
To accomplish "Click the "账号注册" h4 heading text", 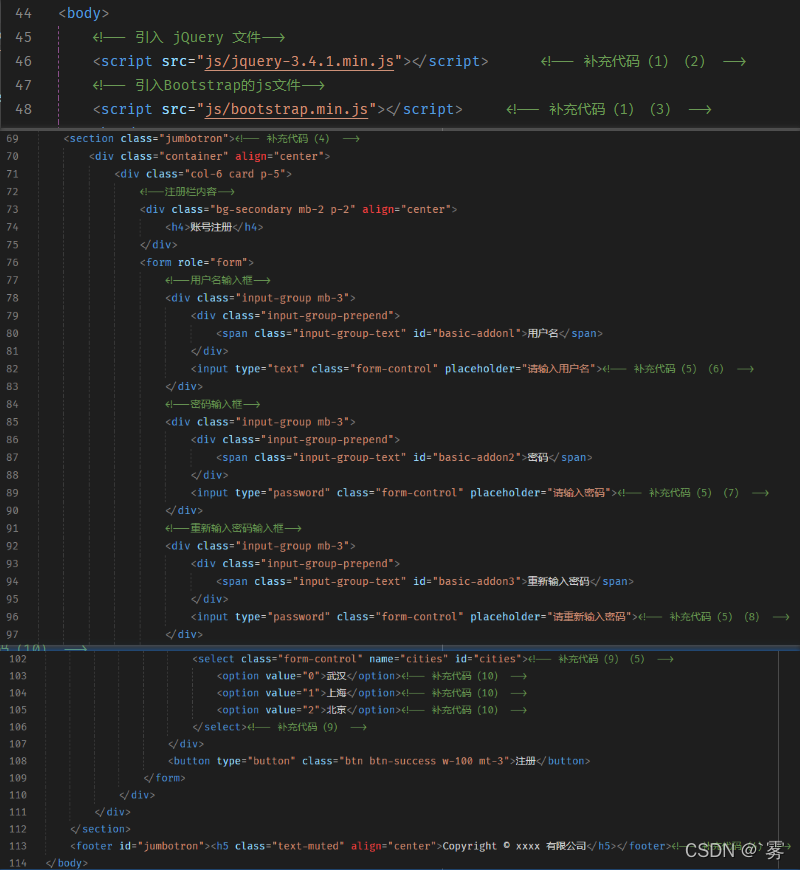I will click(211, 227).
